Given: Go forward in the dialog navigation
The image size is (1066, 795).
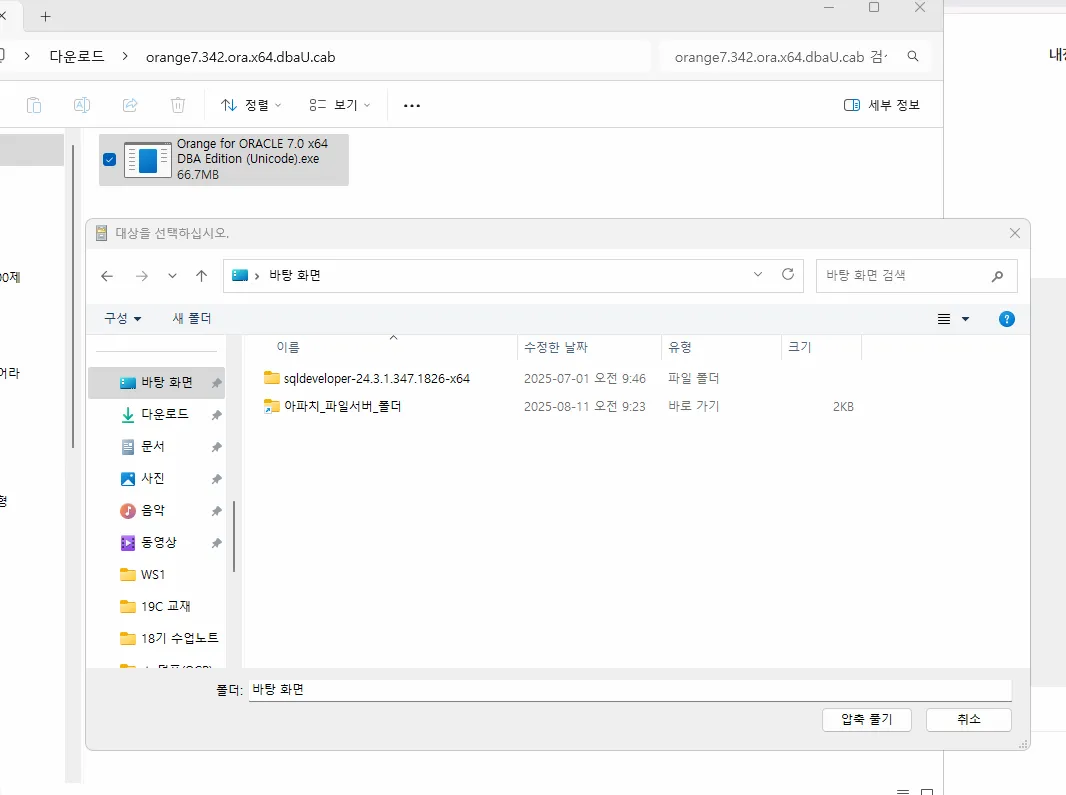Looking at the screenshot, I should pyautogui.click(x=141, y=276).
